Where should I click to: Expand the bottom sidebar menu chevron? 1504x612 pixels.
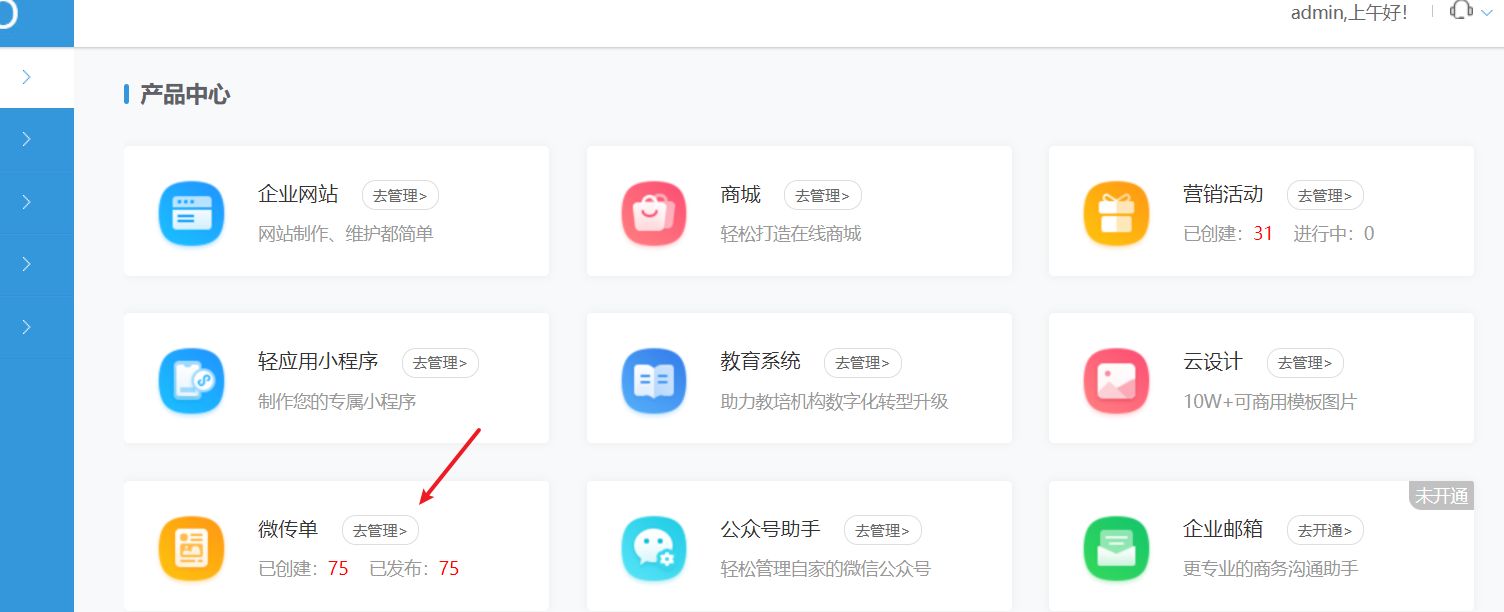24,326
